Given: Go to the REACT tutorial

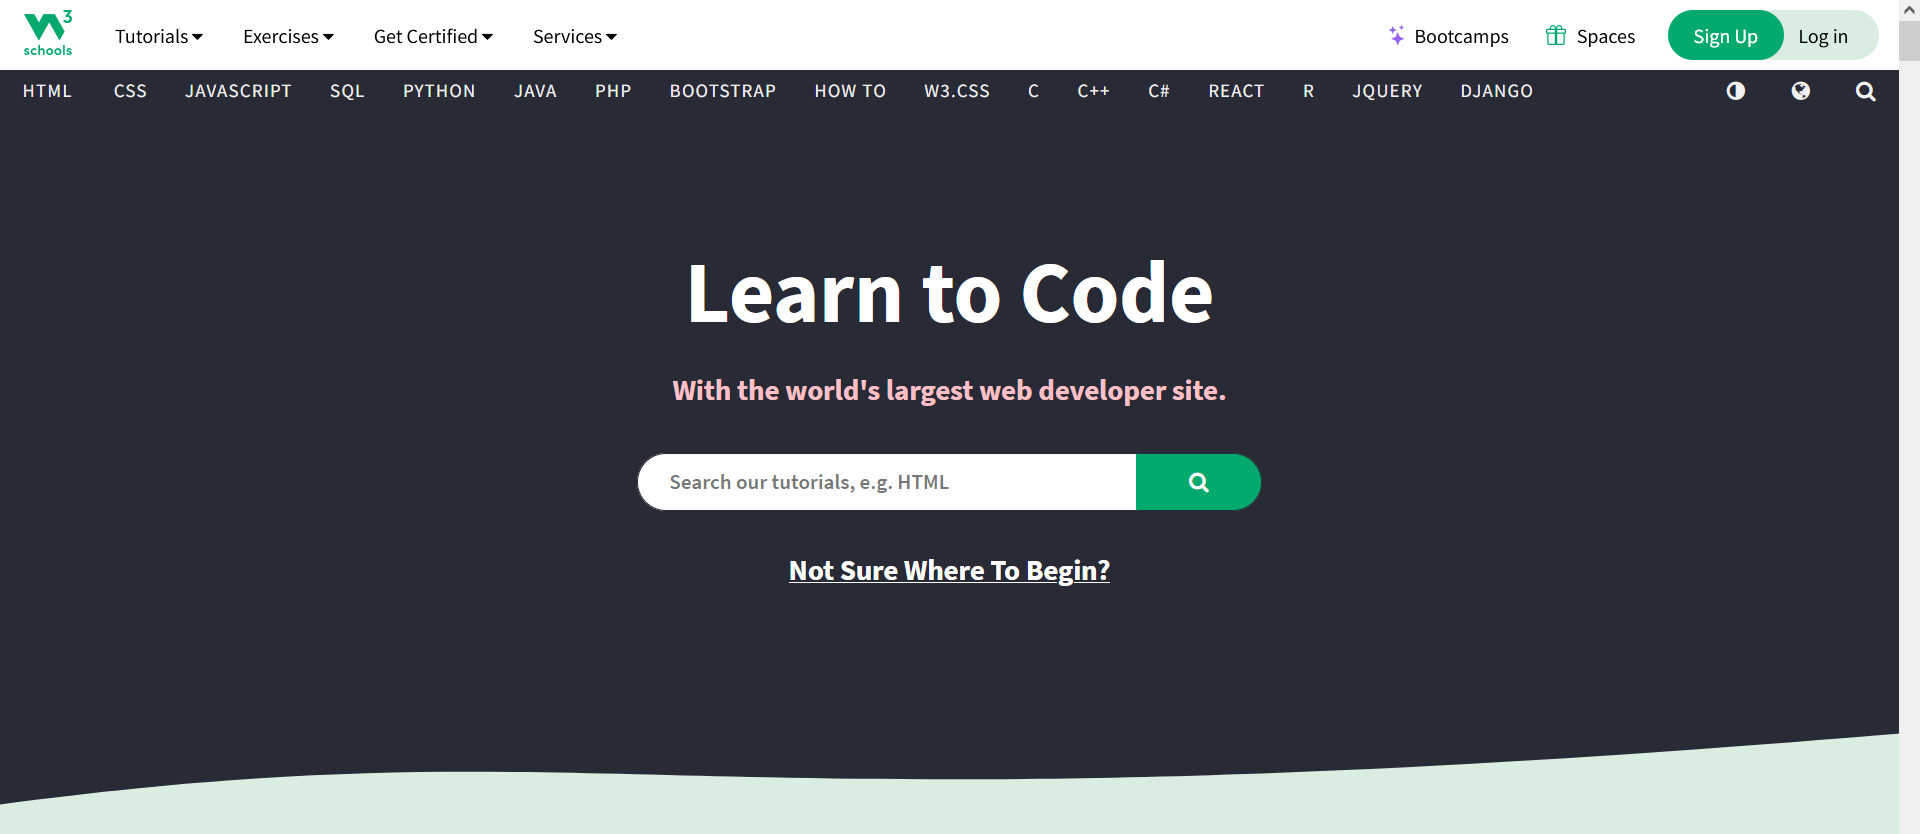Looking at the screenshot, I should (1236, 91).
